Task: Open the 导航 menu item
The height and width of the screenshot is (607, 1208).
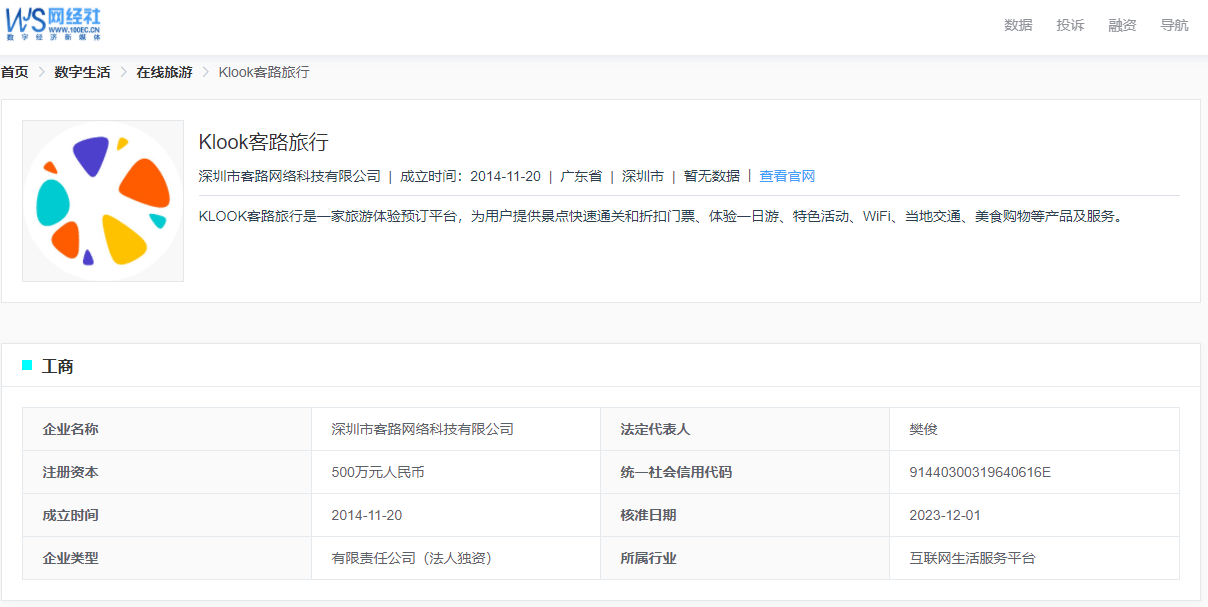Action: (x=1174, y=25)
